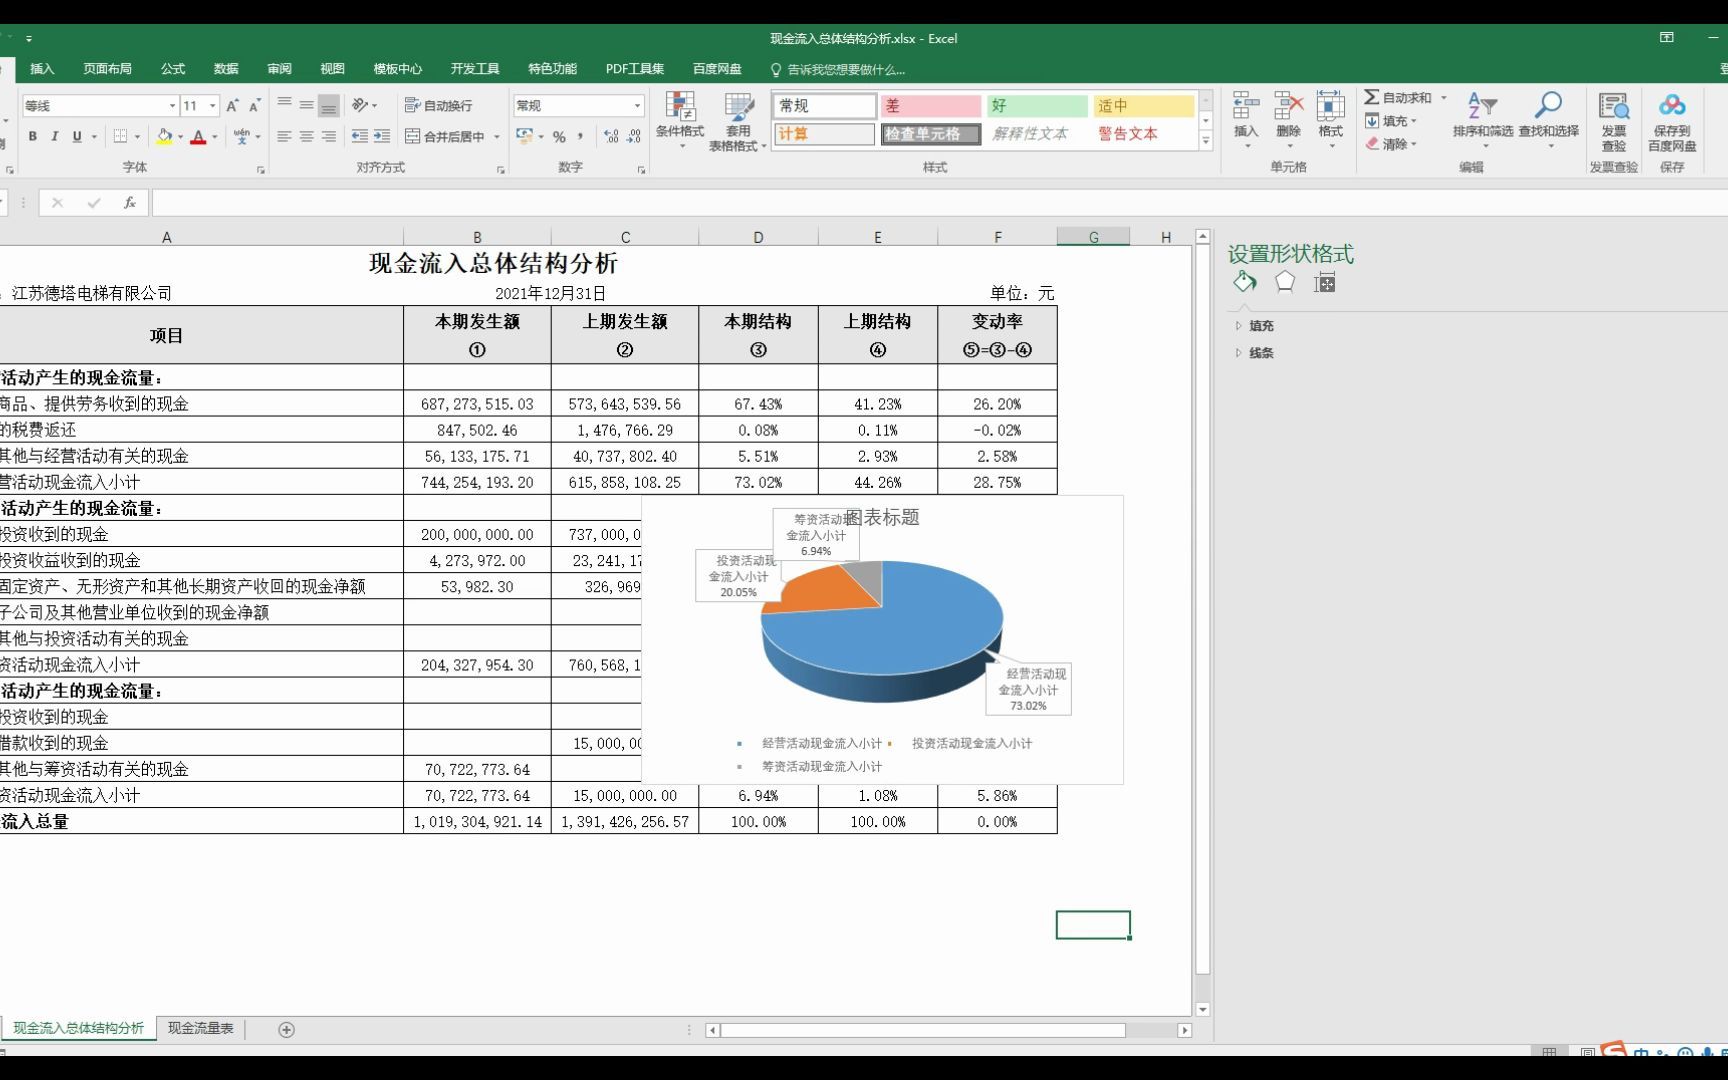
Task: Apply the 检查单元格 cell style
Action: click(930, 134)
